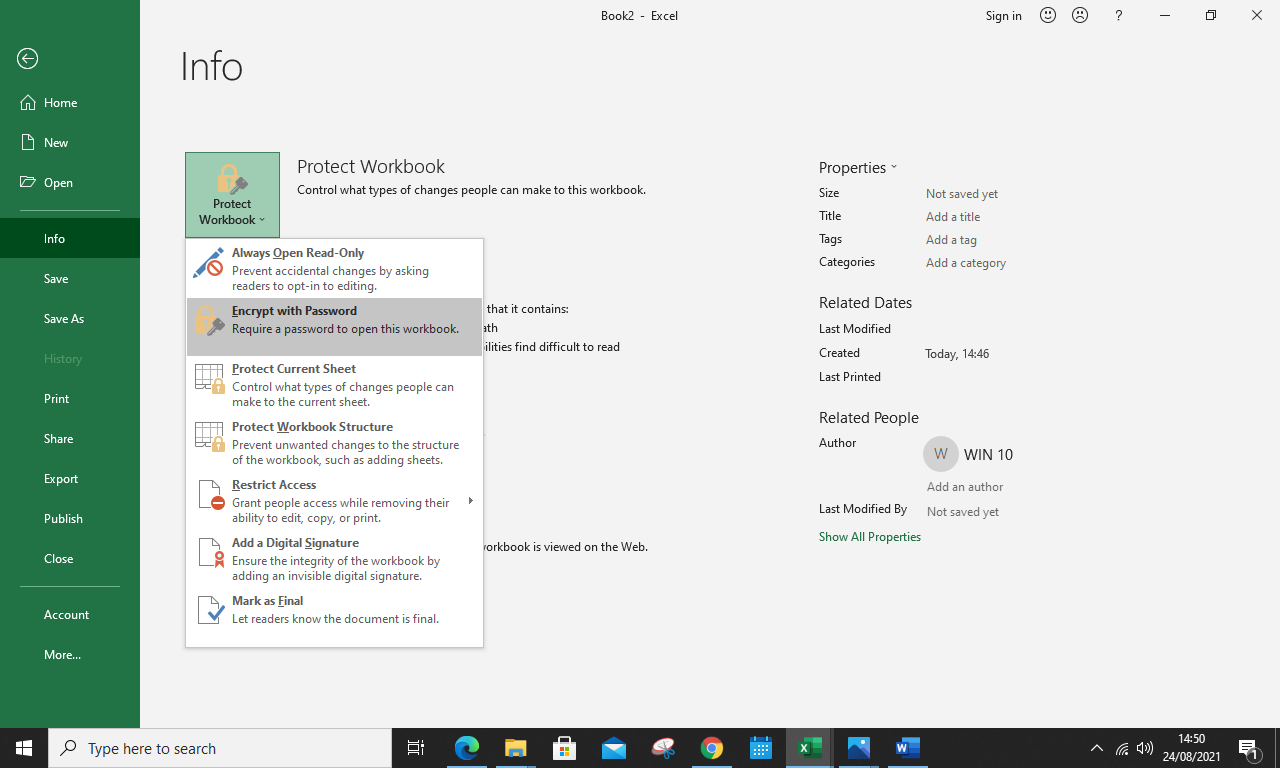Choose Encrypt with Password from the menu
Viewport: 1280px width, 768px height.
294,311
